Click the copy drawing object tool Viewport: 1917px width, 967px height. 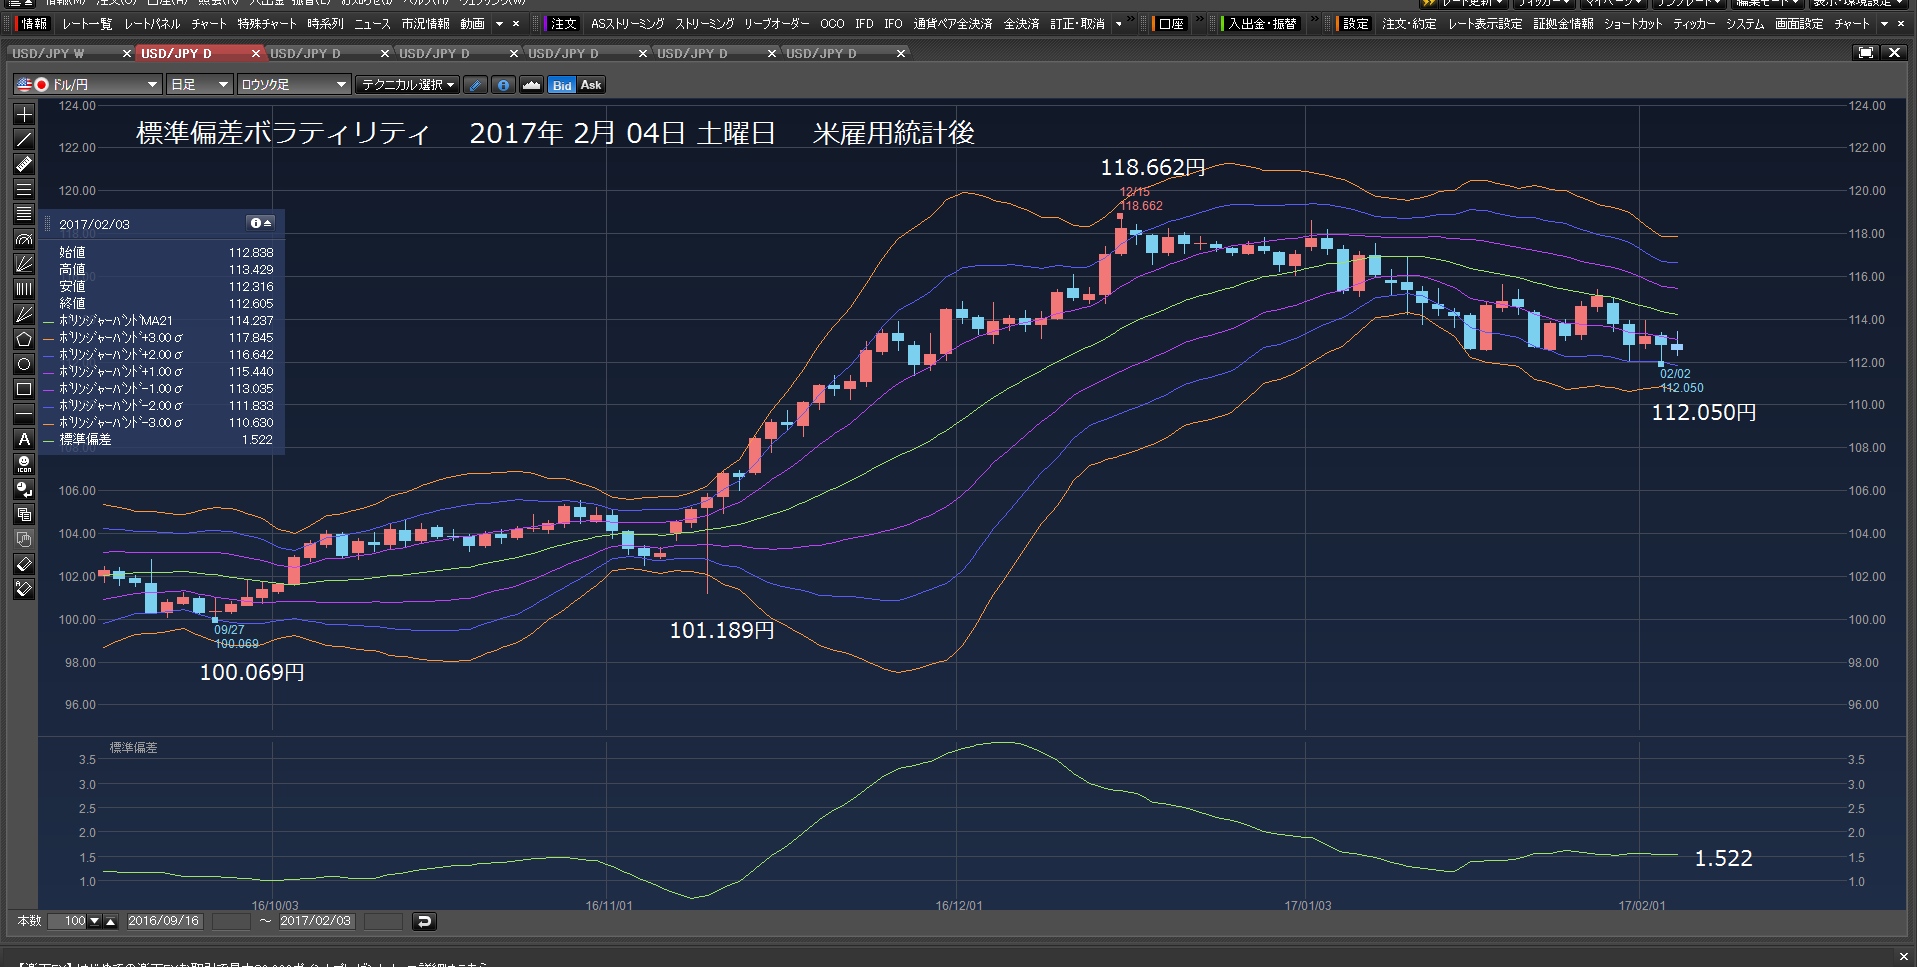24,514
